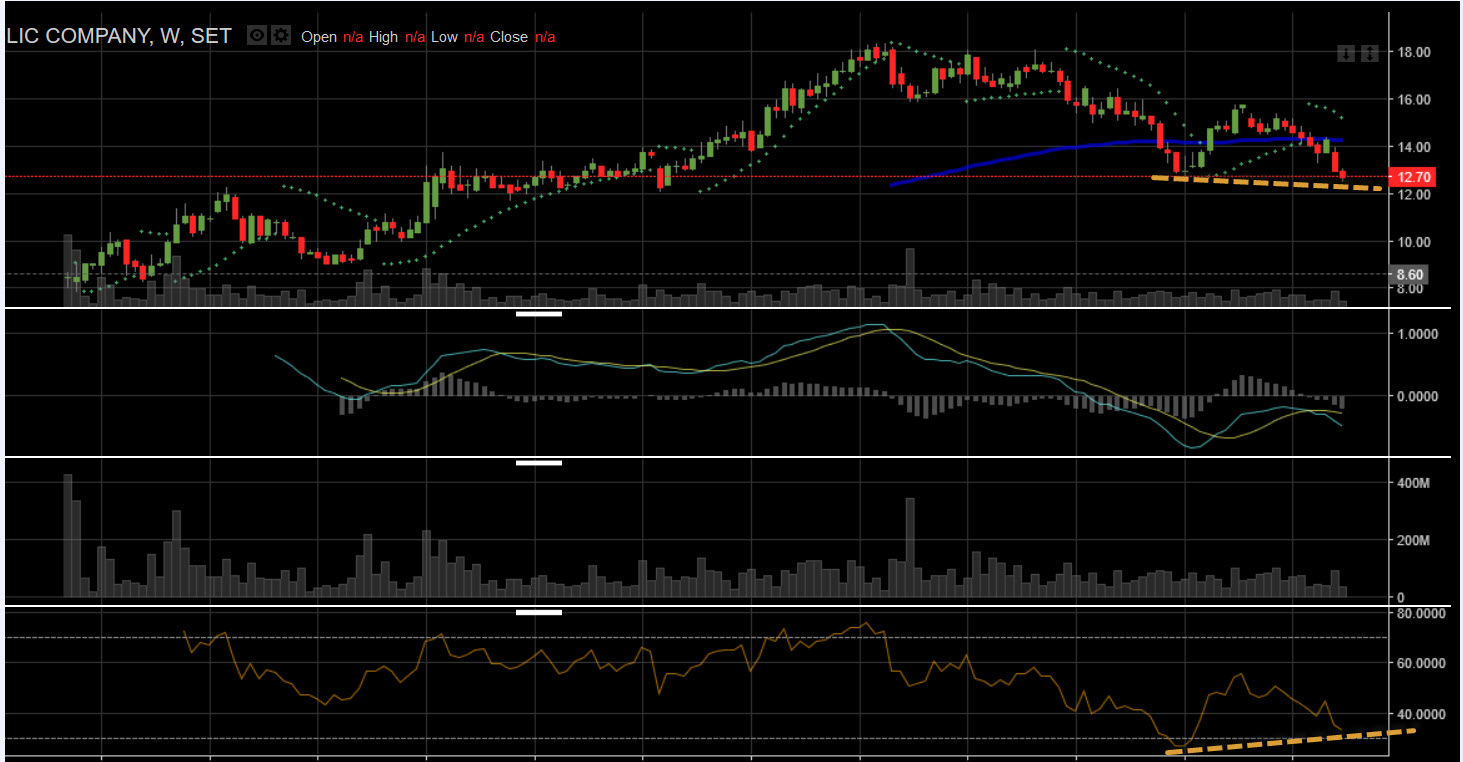Open chart settings via the gear icon

click(281, 36)
